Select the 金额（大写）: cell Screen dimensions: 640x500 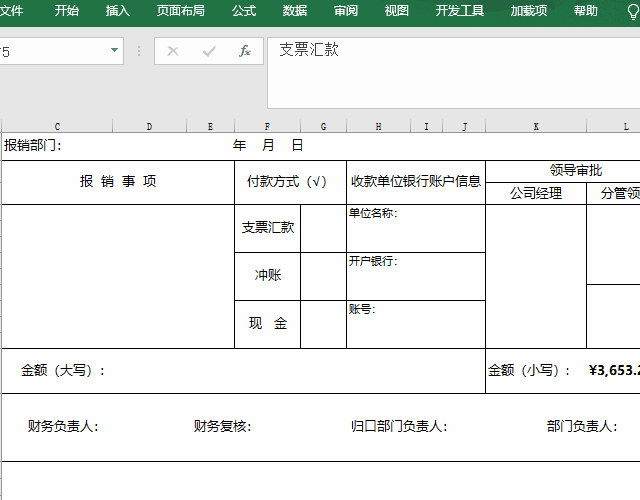(x=243, y=371)
